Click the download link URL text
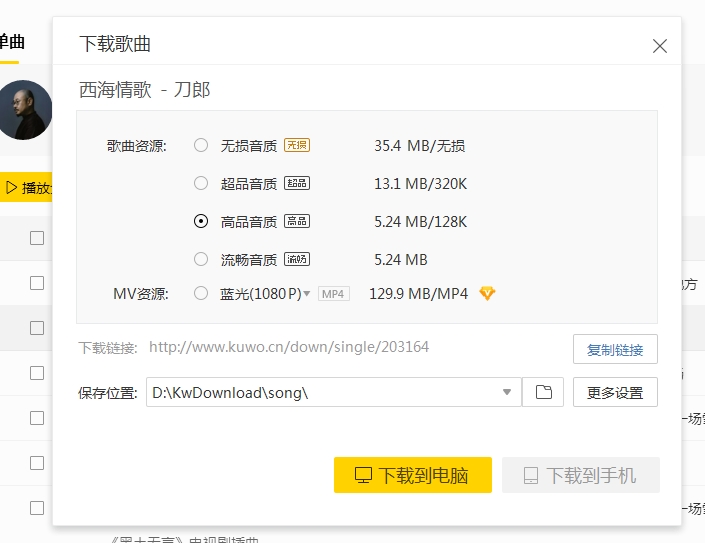The height and width of the screenshot is (543, 705). tap(289, 347)
